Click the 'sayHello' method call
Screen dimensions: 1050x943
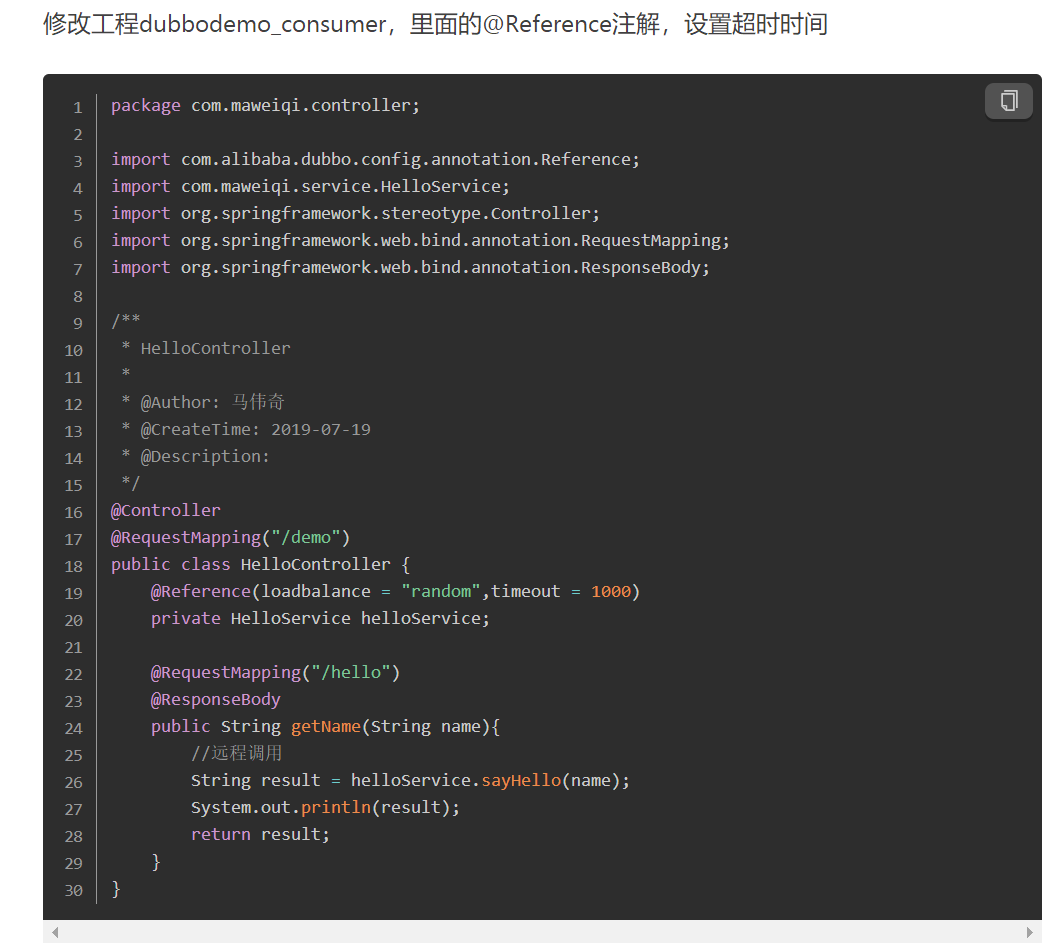522,780
